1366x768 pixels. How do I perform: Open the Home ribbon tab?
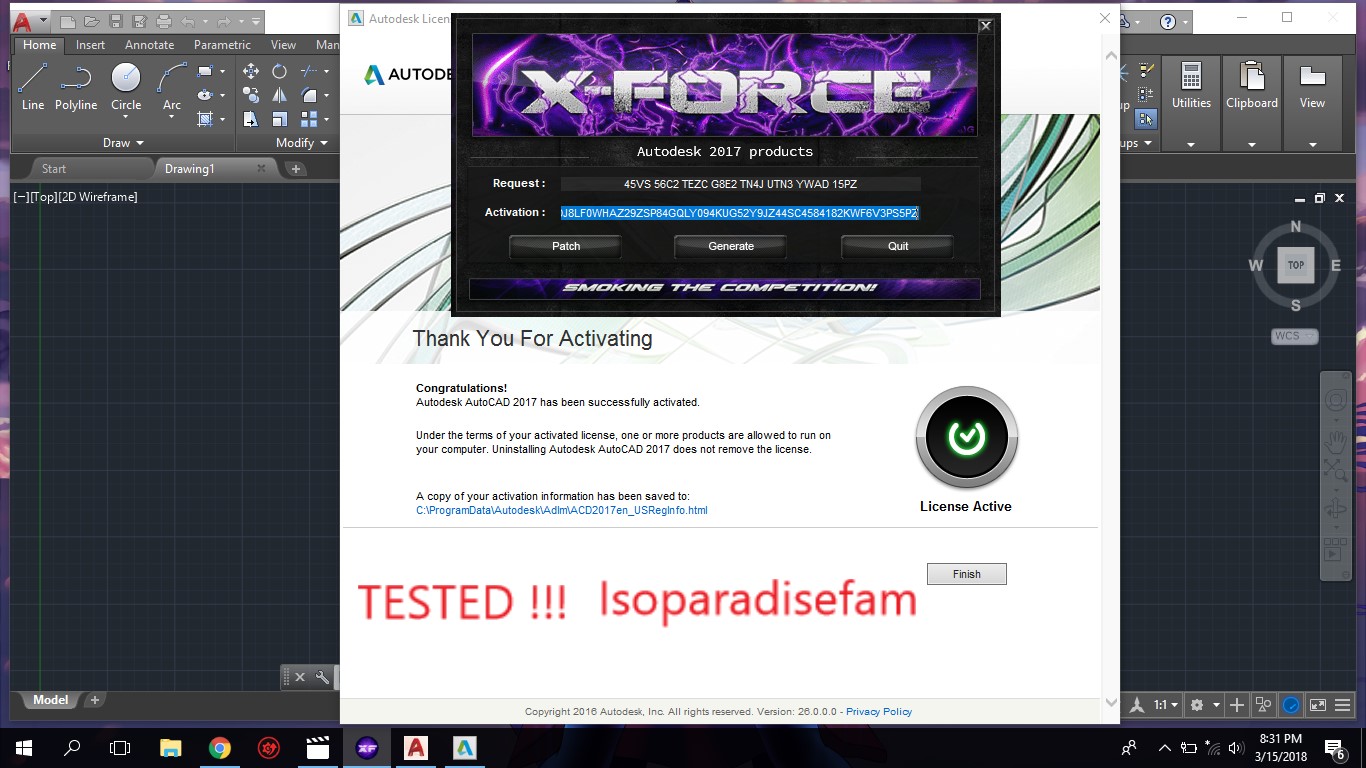coord(40,44)
